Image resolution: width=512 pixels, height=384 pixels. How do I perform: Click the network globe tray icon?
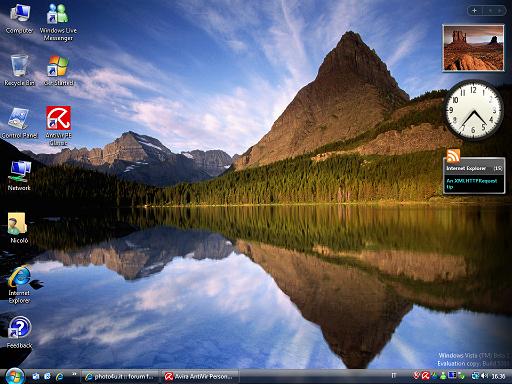[475, 376]
